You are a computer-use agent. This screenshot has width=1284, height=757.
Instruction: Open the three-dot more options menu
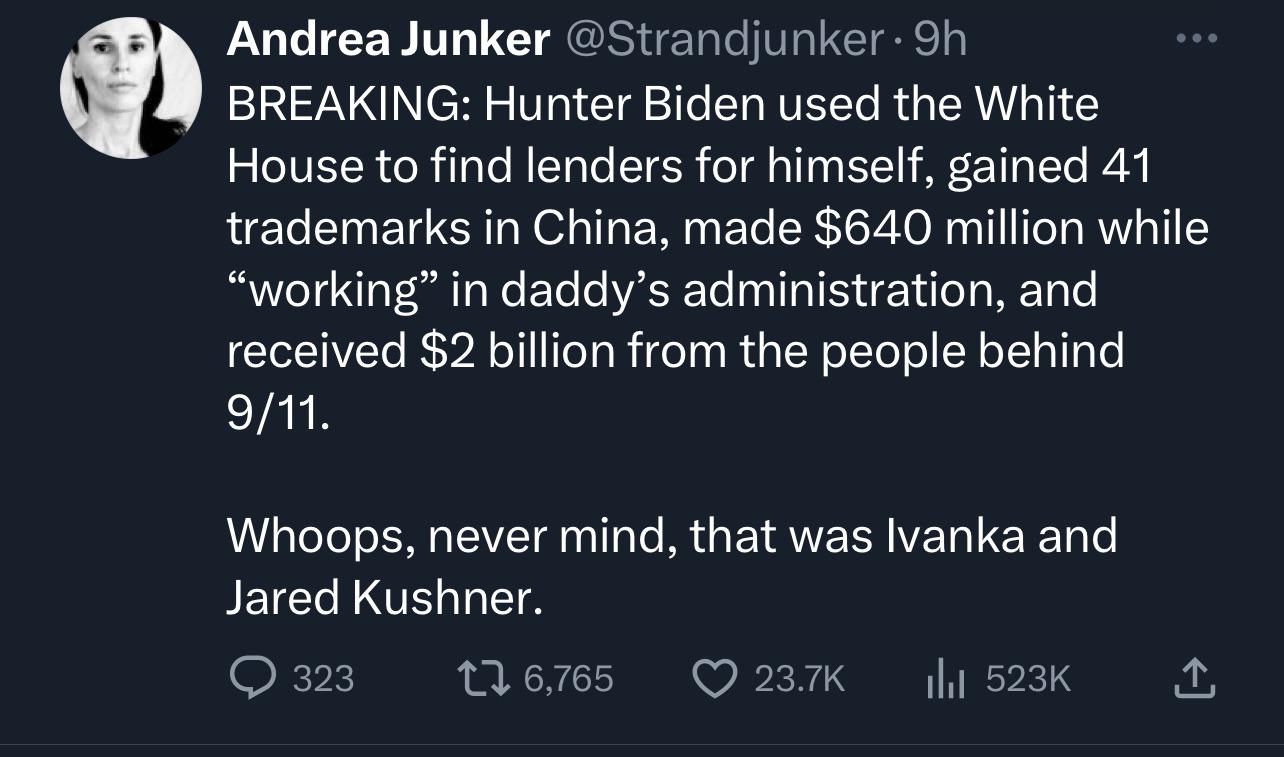1197,39
